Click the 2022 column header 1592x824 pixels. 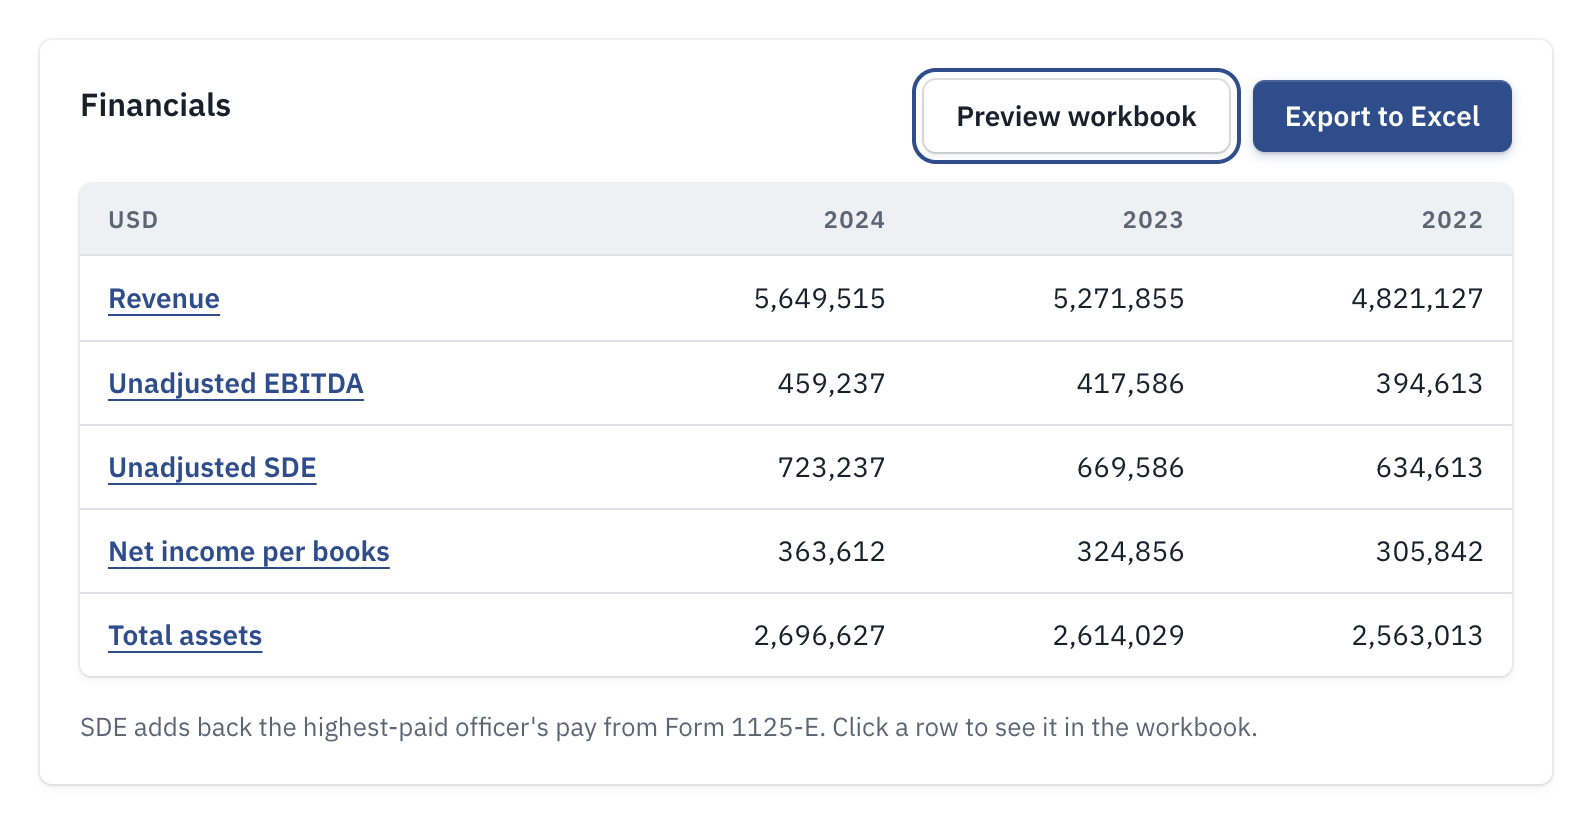click(1453, 220)
